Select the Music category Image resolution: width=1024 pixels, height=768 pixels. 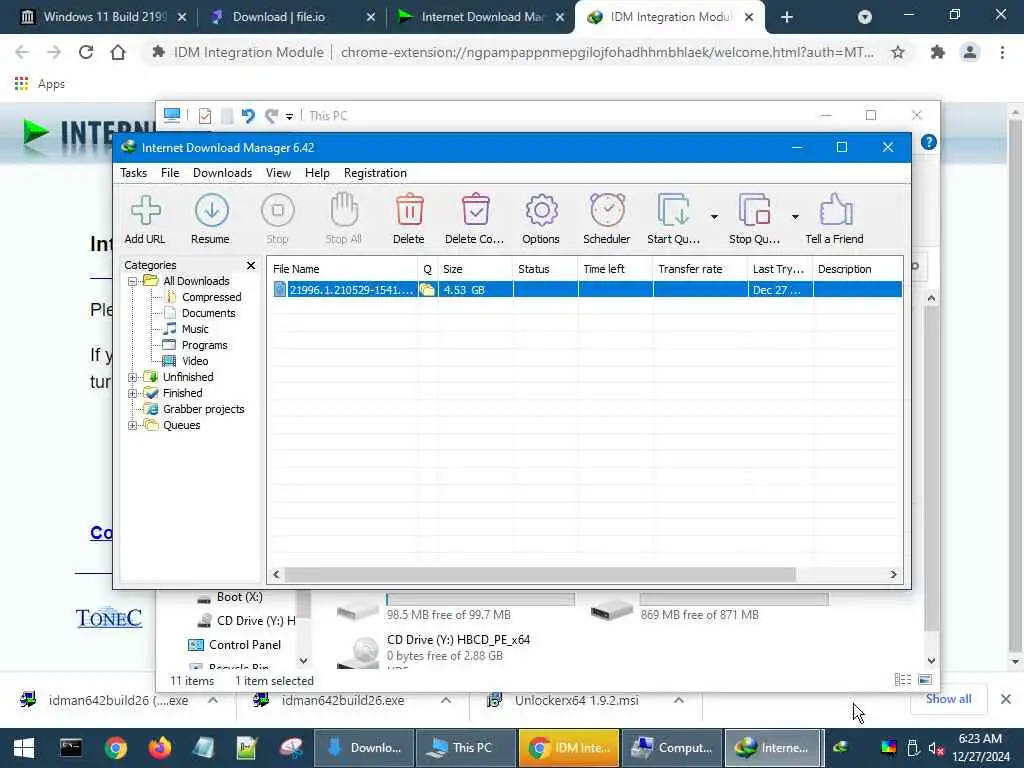coord(195,329)
